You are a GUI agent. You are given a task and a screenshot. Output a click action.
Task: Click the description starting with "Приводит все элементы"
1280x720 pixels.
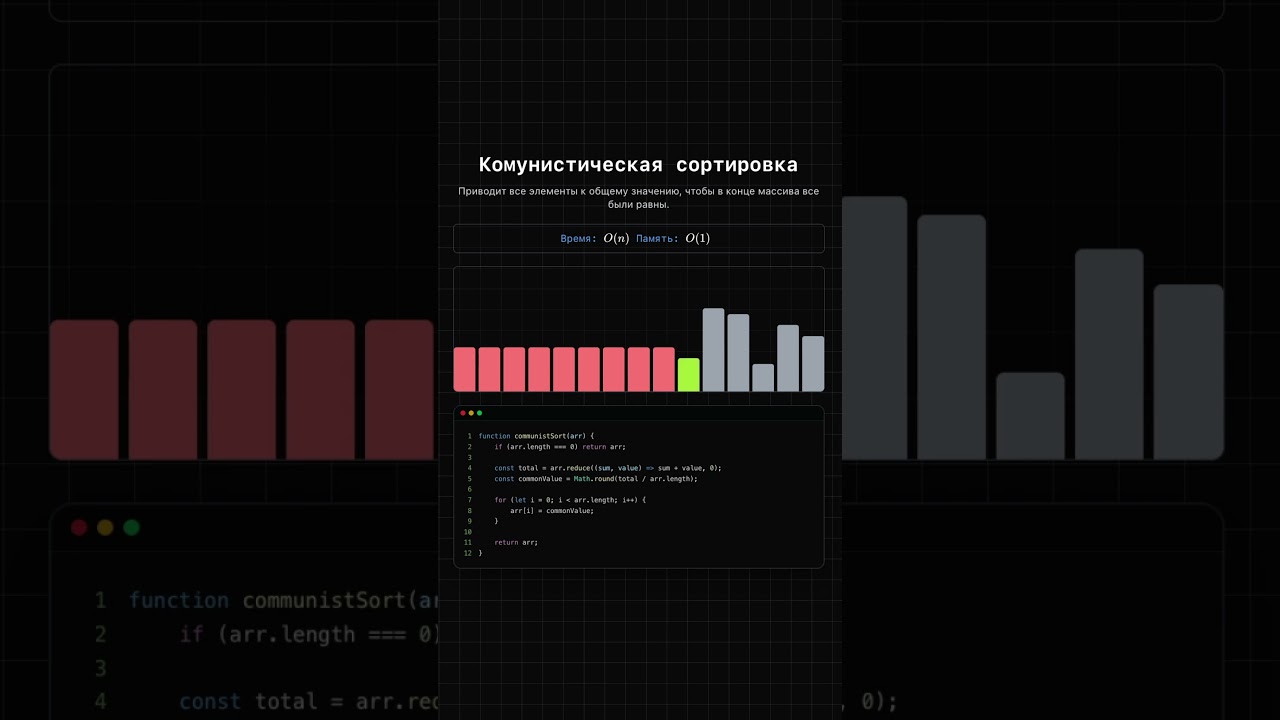pyautogui.click(x=638, y=197)
